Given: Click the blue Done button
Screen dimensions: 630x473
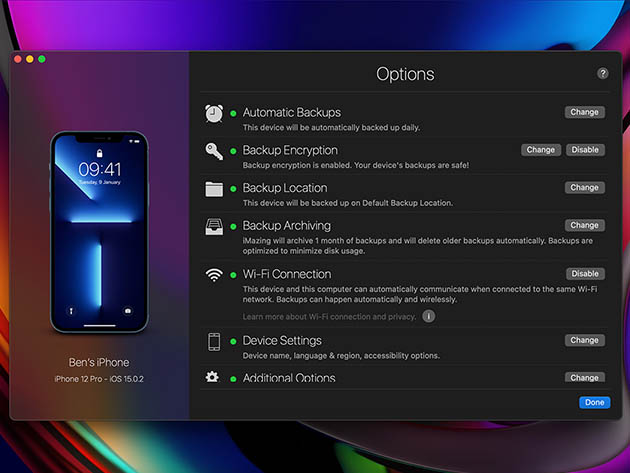Looking at the screenshot, I should pyautogui.click(x=595, y=402).
